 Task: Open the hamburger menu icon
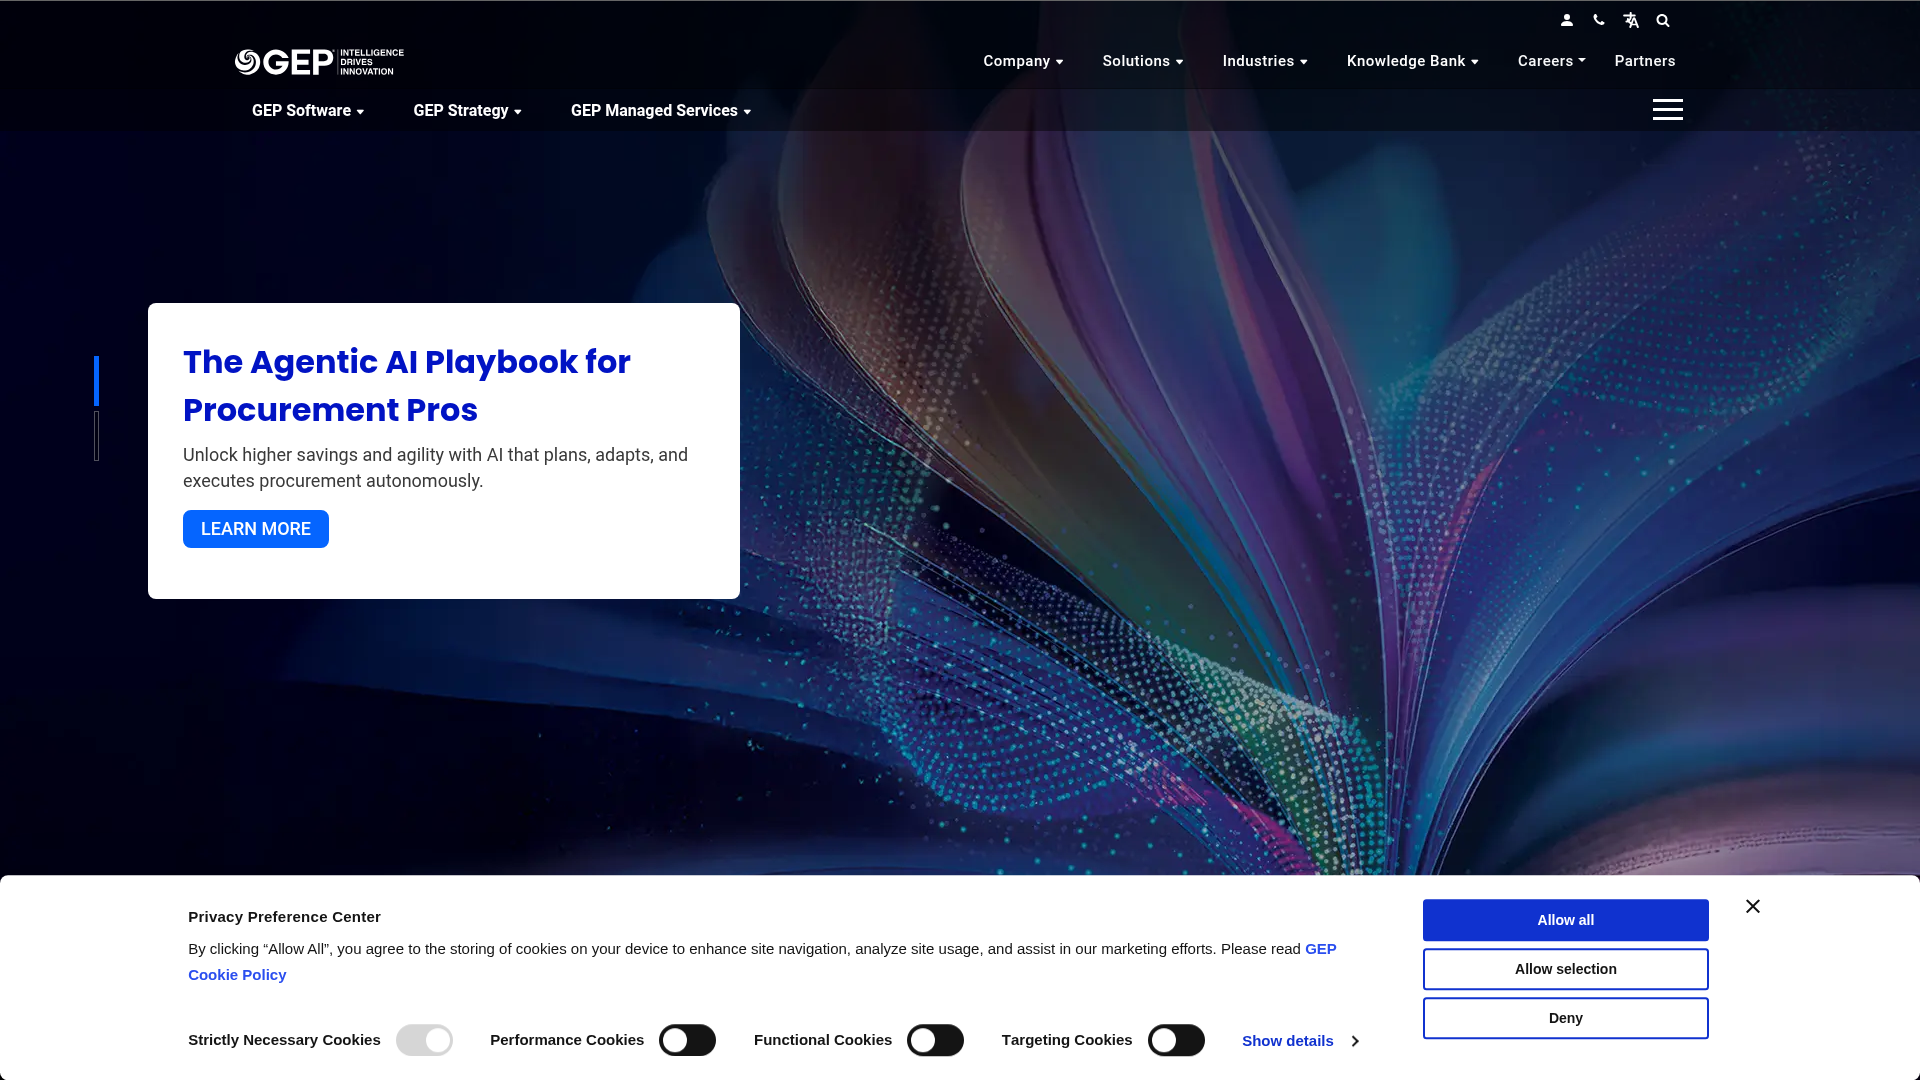click(x=1667, y=110)
